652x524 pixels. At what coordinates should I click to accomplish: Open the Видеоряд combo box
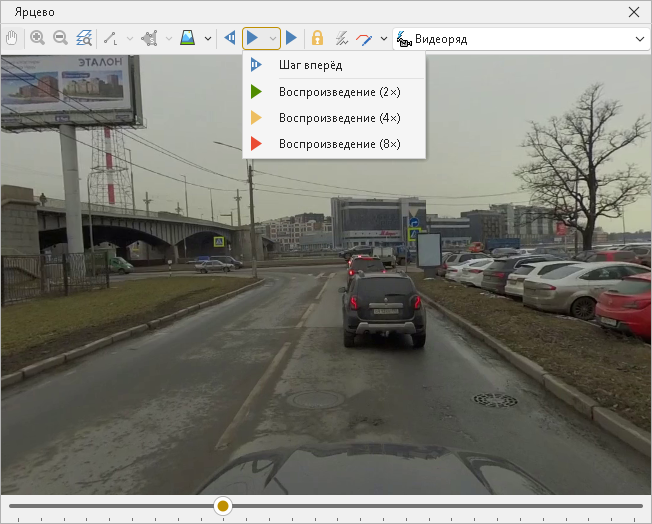pos(521,39)
